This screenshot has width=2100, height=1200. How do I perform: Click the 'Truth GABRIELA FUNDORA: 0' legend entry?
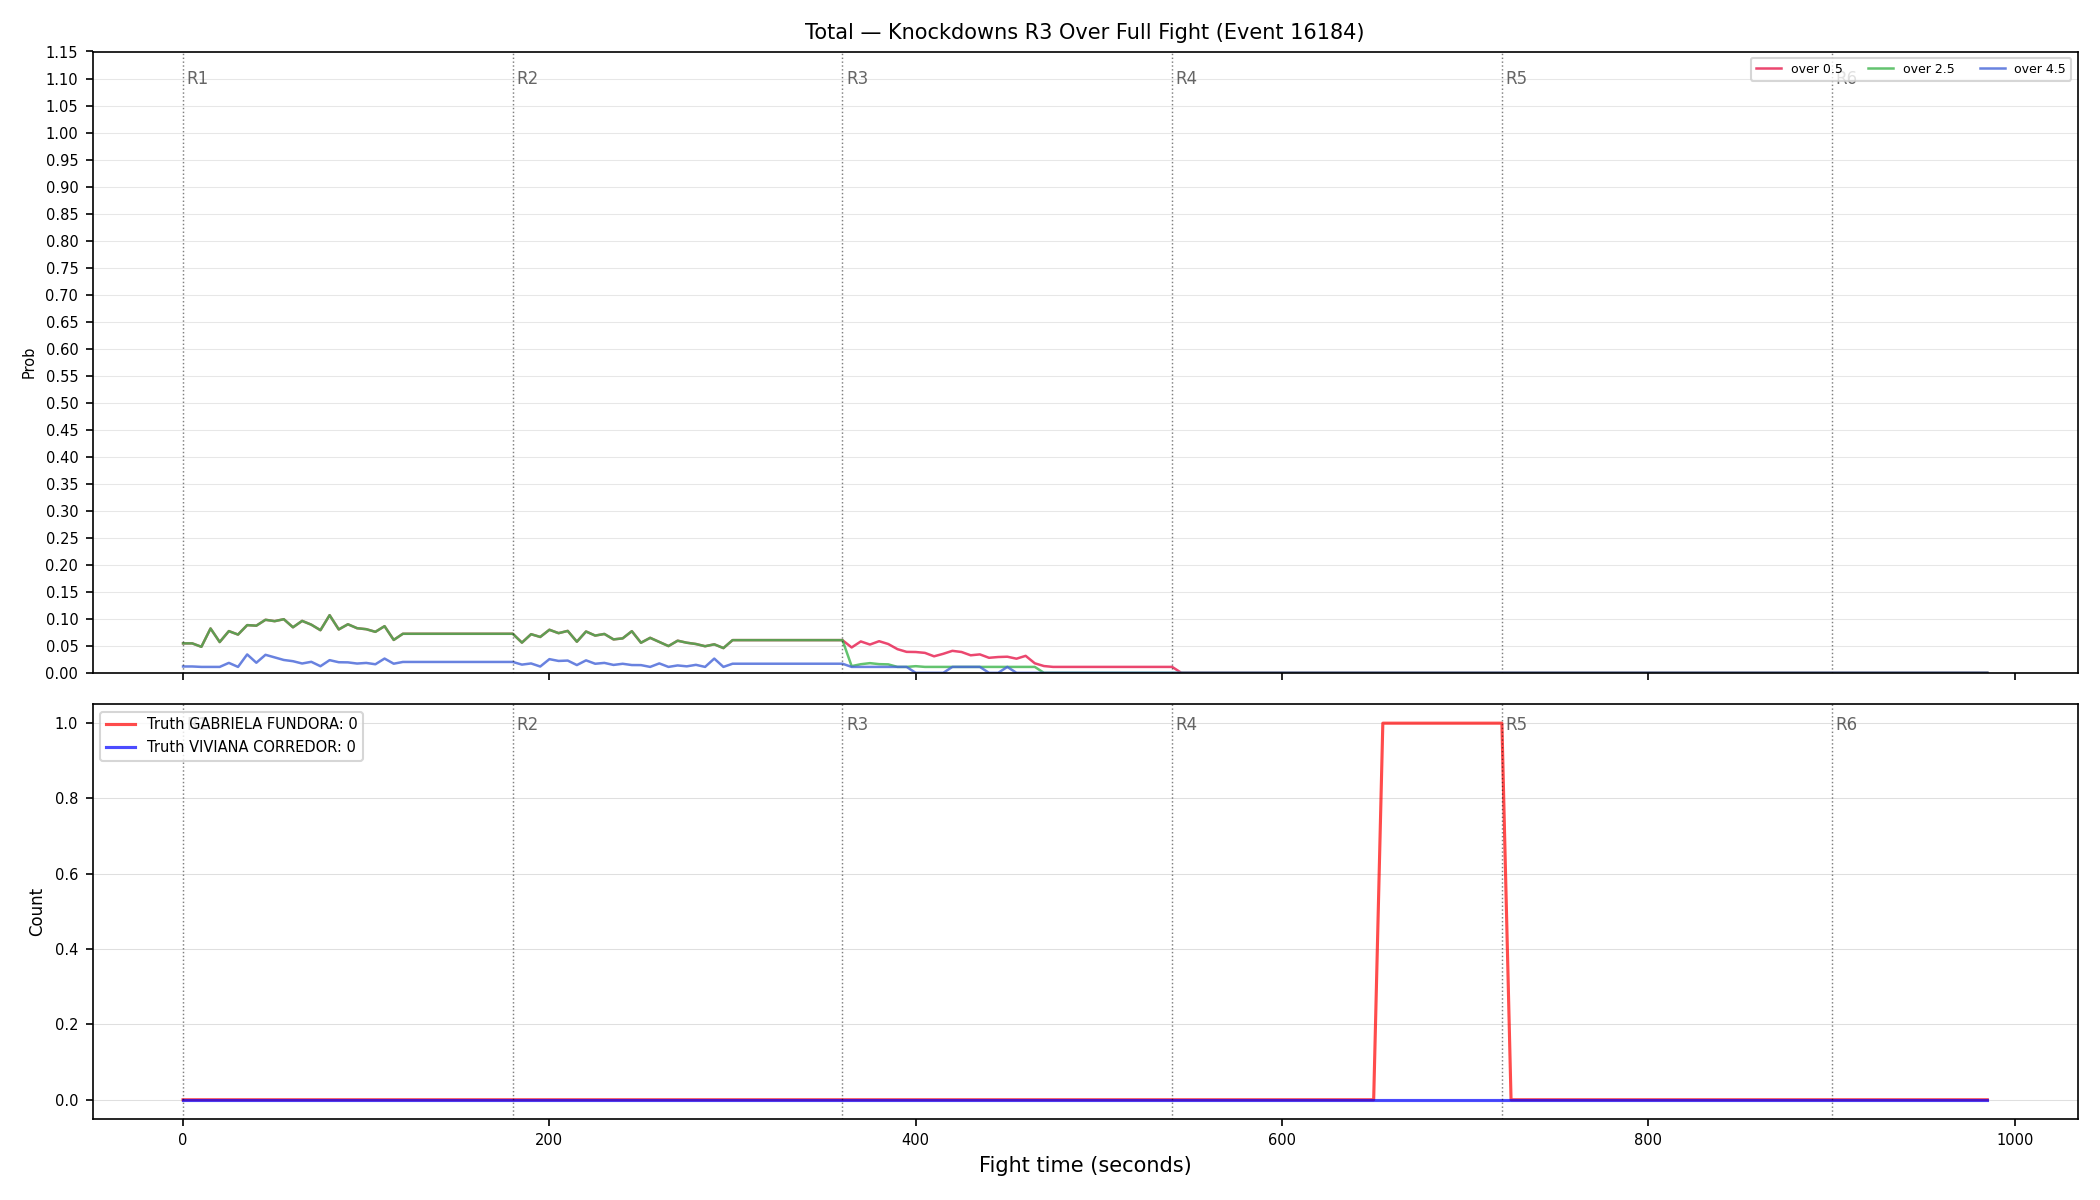tap(231, 724)
